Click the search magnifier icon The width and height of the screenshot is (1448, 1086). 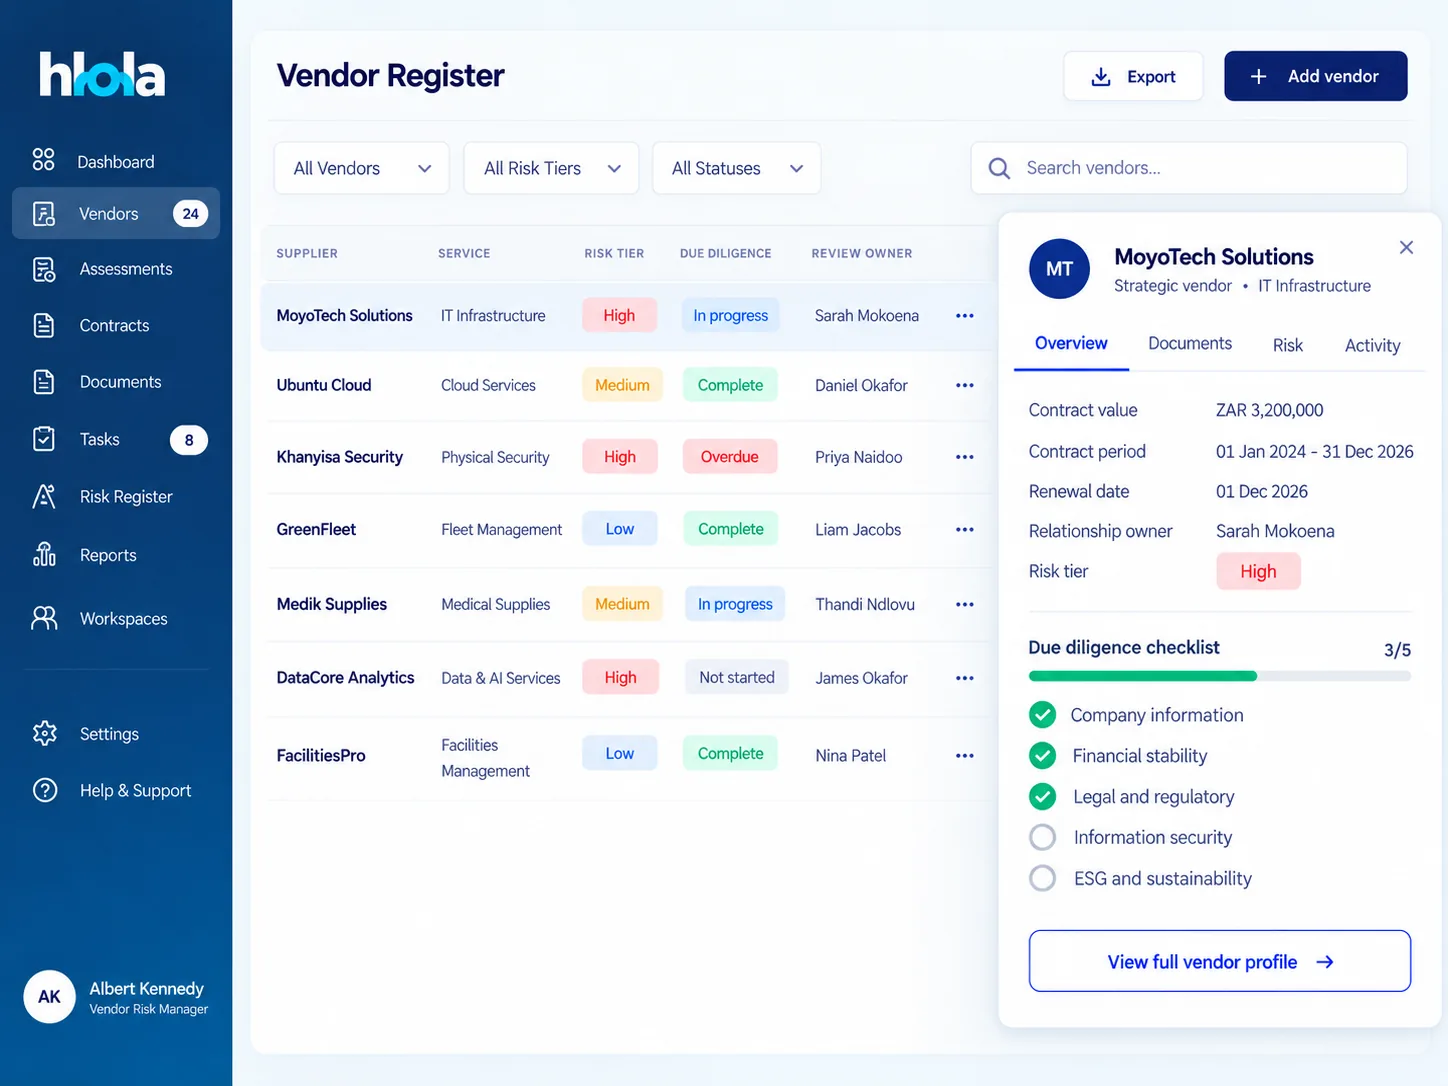(999, 168)
